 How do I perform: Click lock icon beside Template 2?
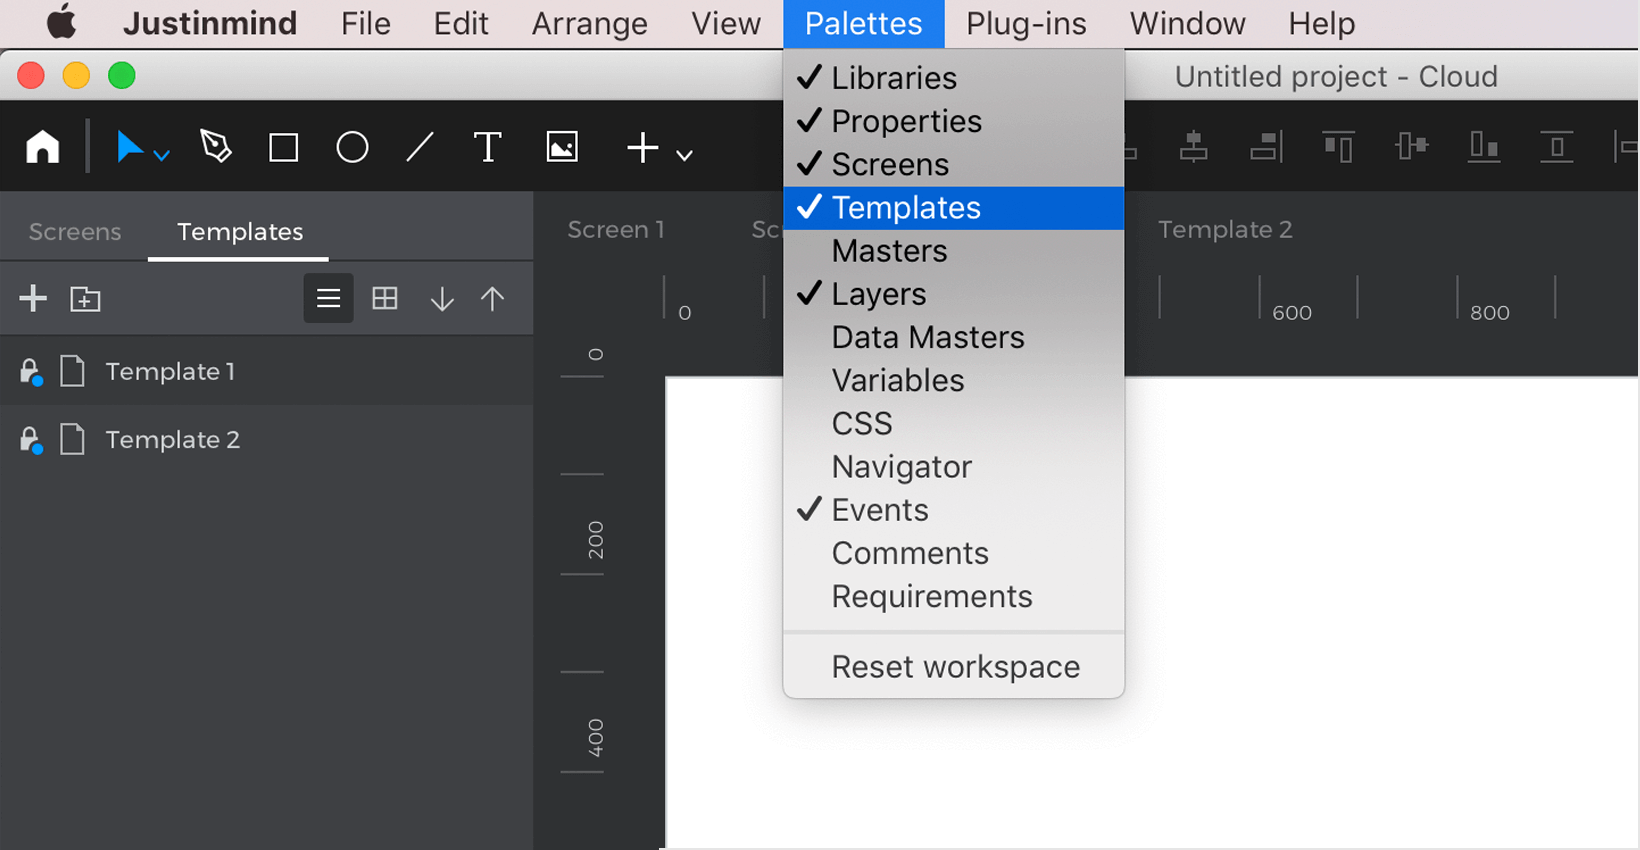tap(31, 440)
